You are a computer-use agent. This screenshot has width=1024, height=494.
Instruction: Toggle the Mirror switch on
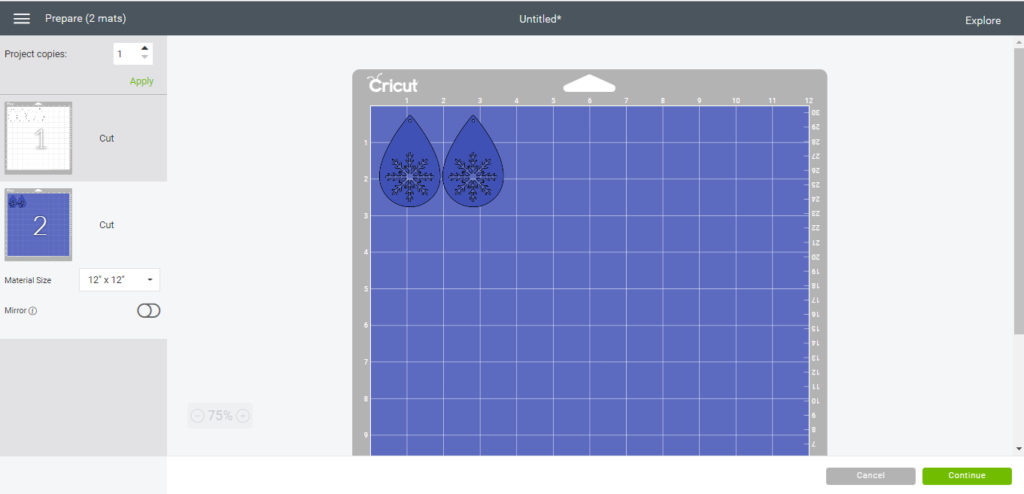148,311
